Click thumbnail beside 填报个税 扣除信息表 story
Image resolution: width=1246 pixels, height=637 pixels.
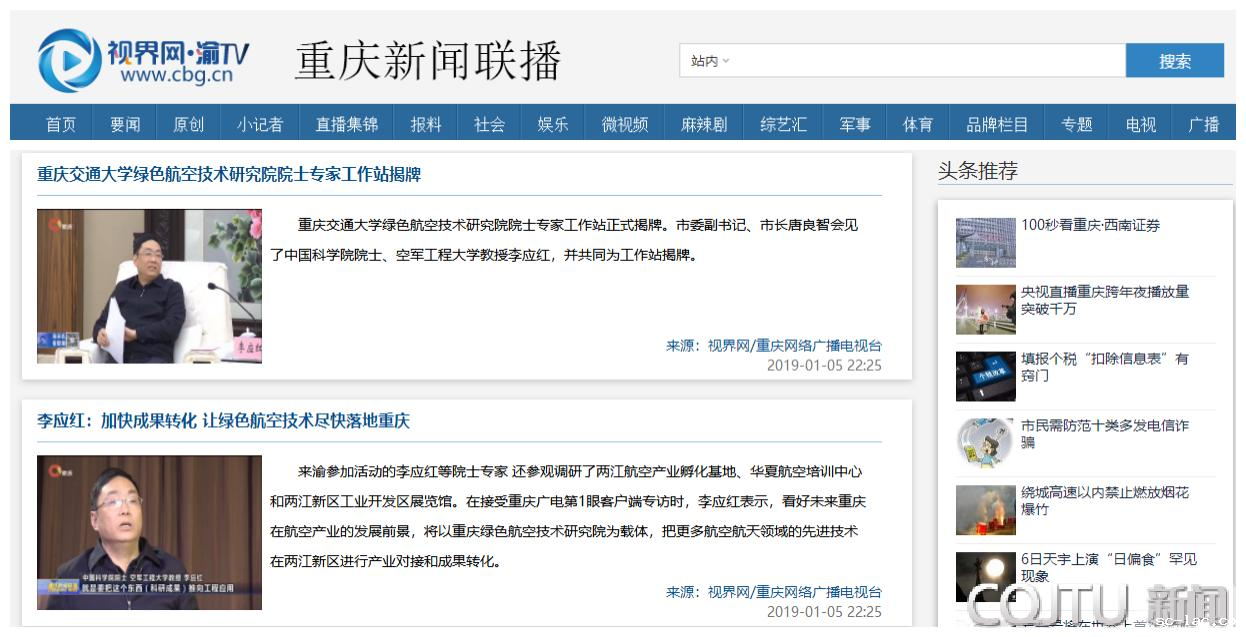click(985, 376)
